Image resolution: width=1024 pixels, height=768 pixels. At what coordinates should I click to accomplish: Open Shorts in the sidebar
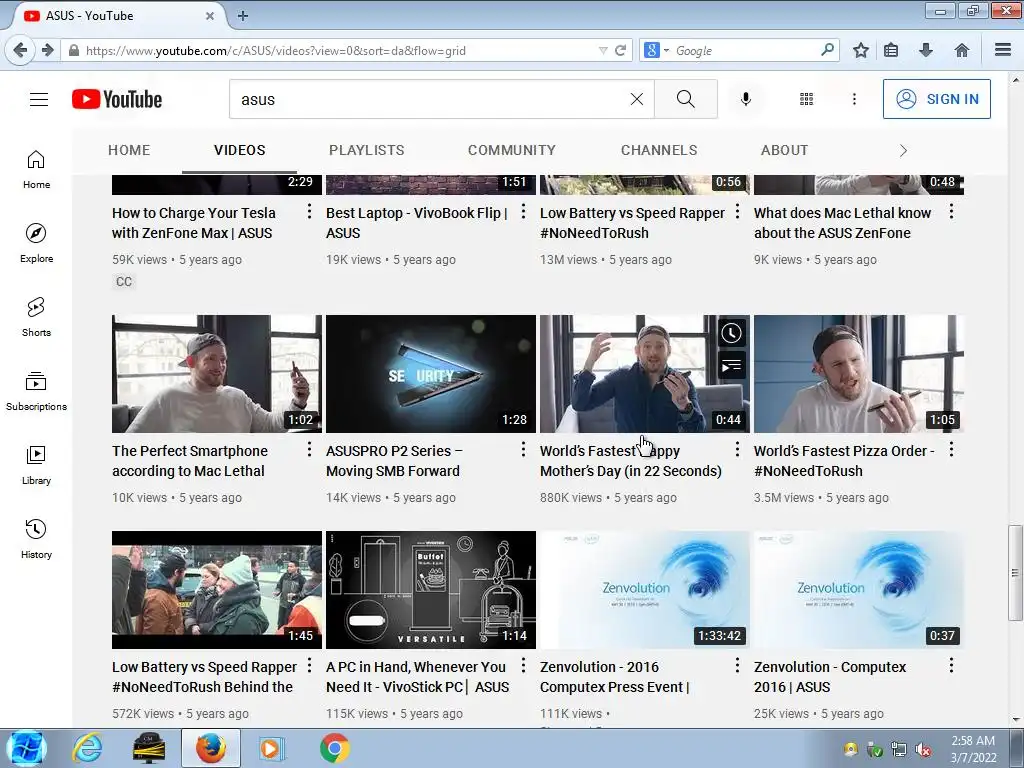[x=37, y=317]
